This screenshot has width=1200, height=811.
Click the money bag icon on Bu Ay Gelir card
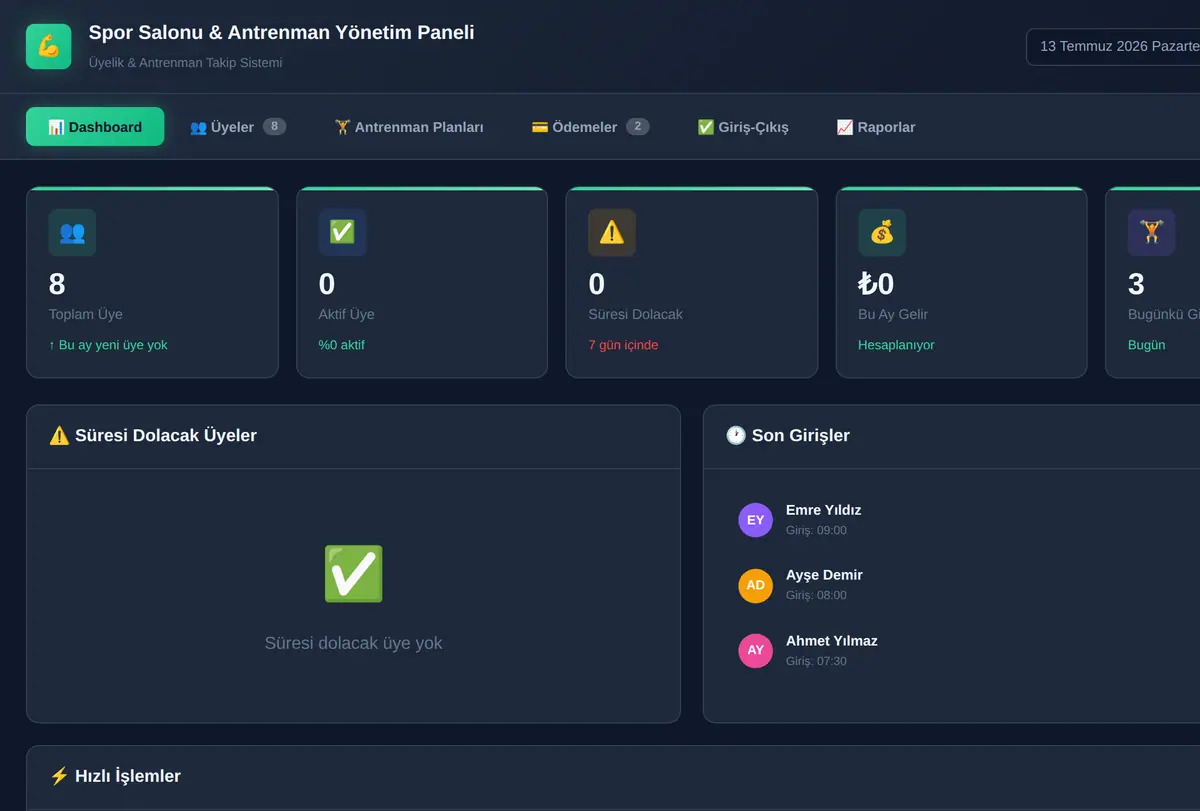[882, 232]
